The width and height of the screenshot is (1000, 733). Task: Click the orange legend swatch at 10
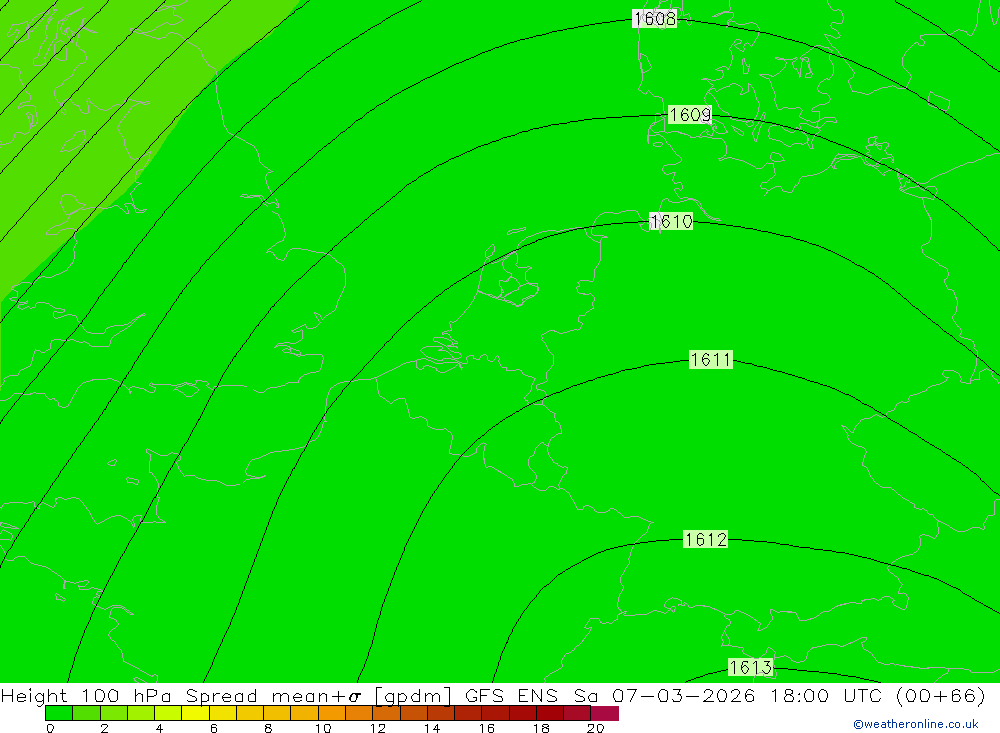(x=332, y=713)
